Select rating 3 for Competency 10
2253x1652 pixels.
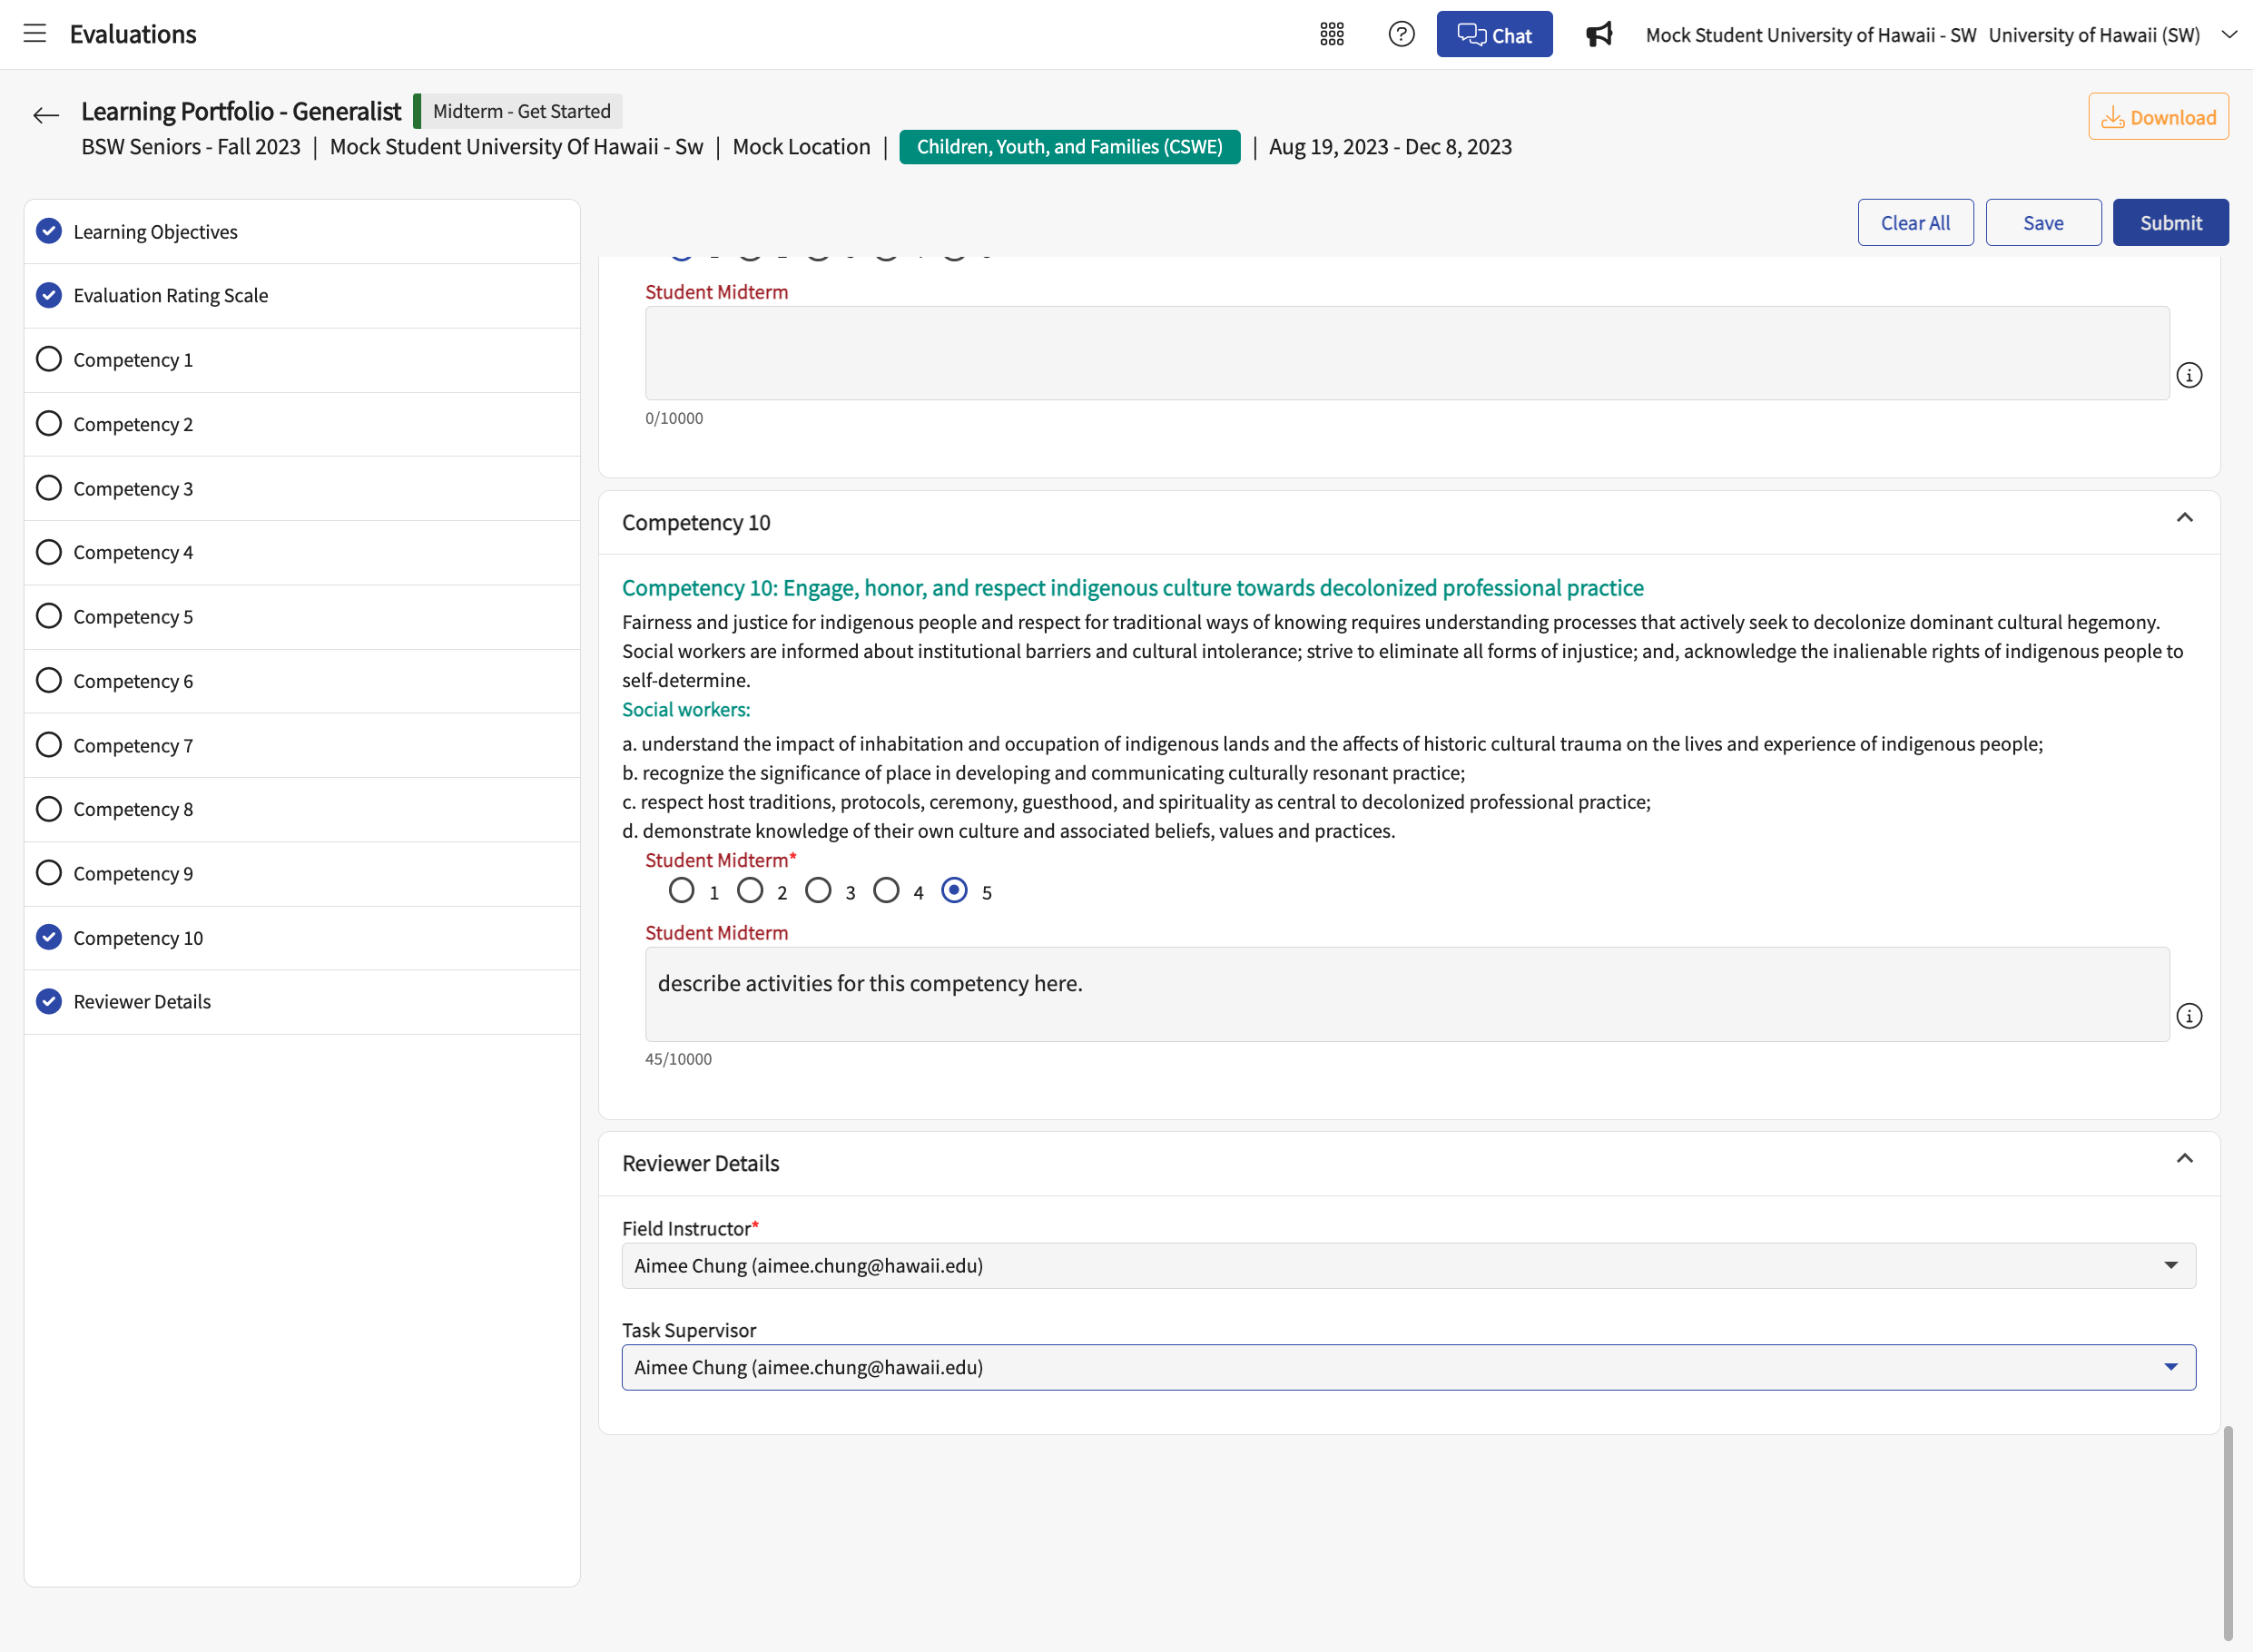(818, 890)
